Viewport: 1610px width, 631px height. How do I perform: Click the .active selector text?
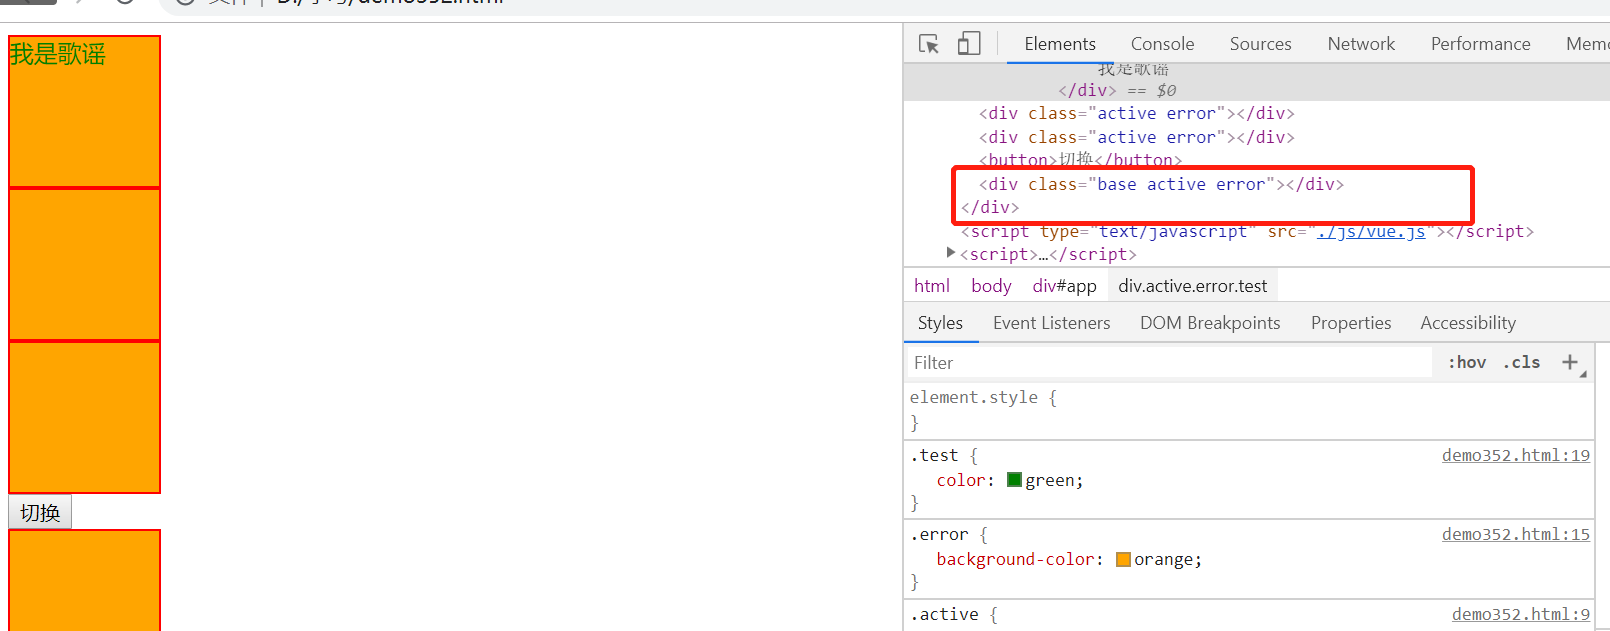(944, 614)
